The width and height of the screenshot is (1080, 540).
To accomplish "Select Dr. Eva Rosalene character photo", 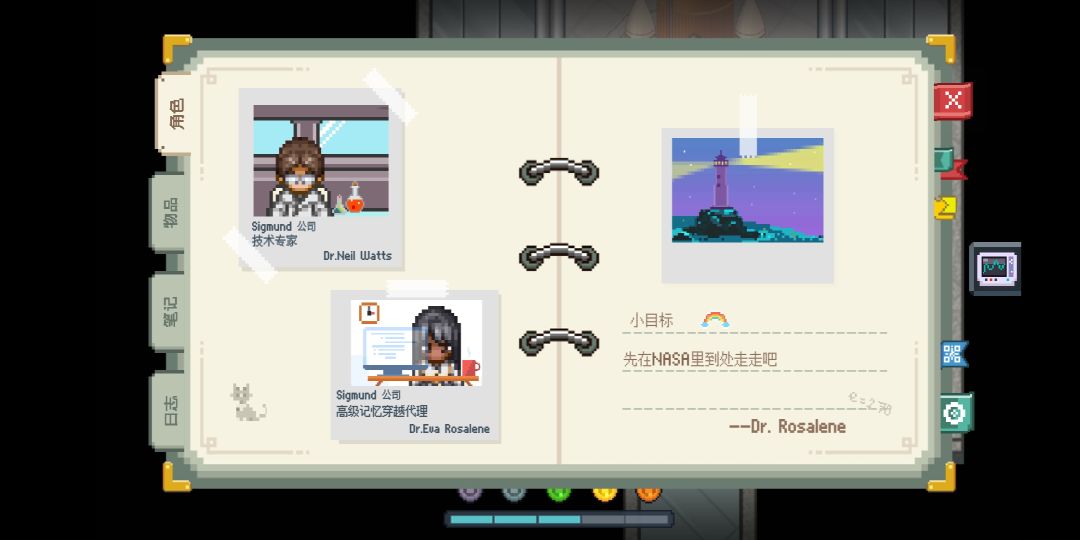I will (x=415, y=343).
